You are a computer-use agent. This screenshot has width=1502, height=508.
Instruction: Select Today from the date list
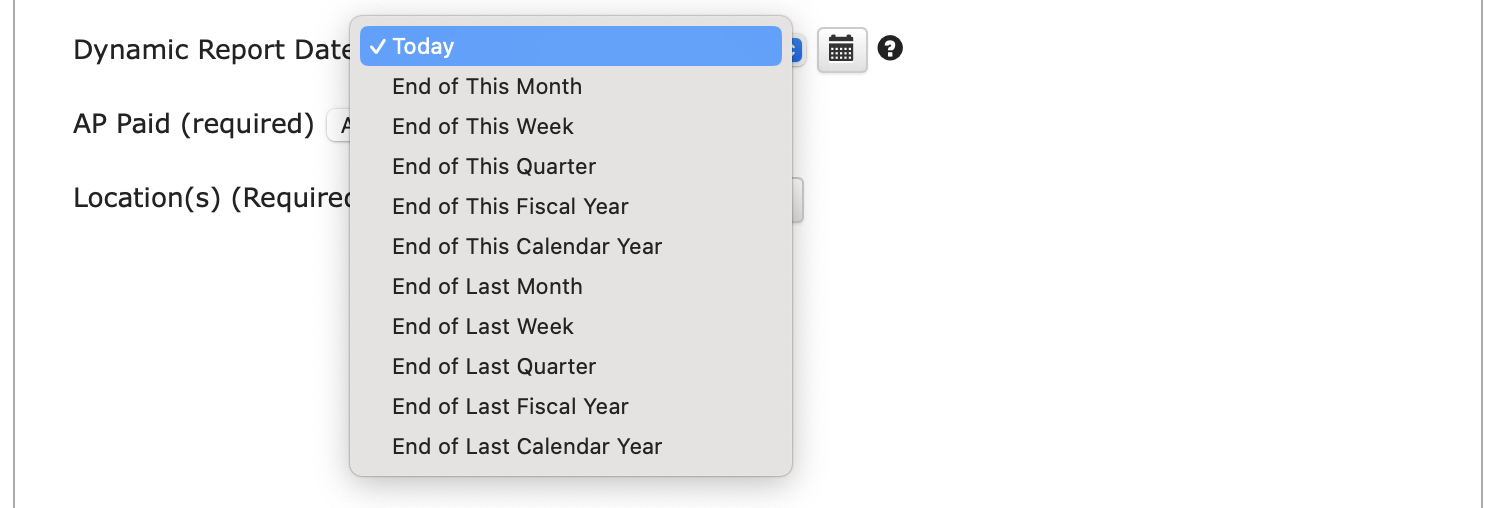point(570,46)
